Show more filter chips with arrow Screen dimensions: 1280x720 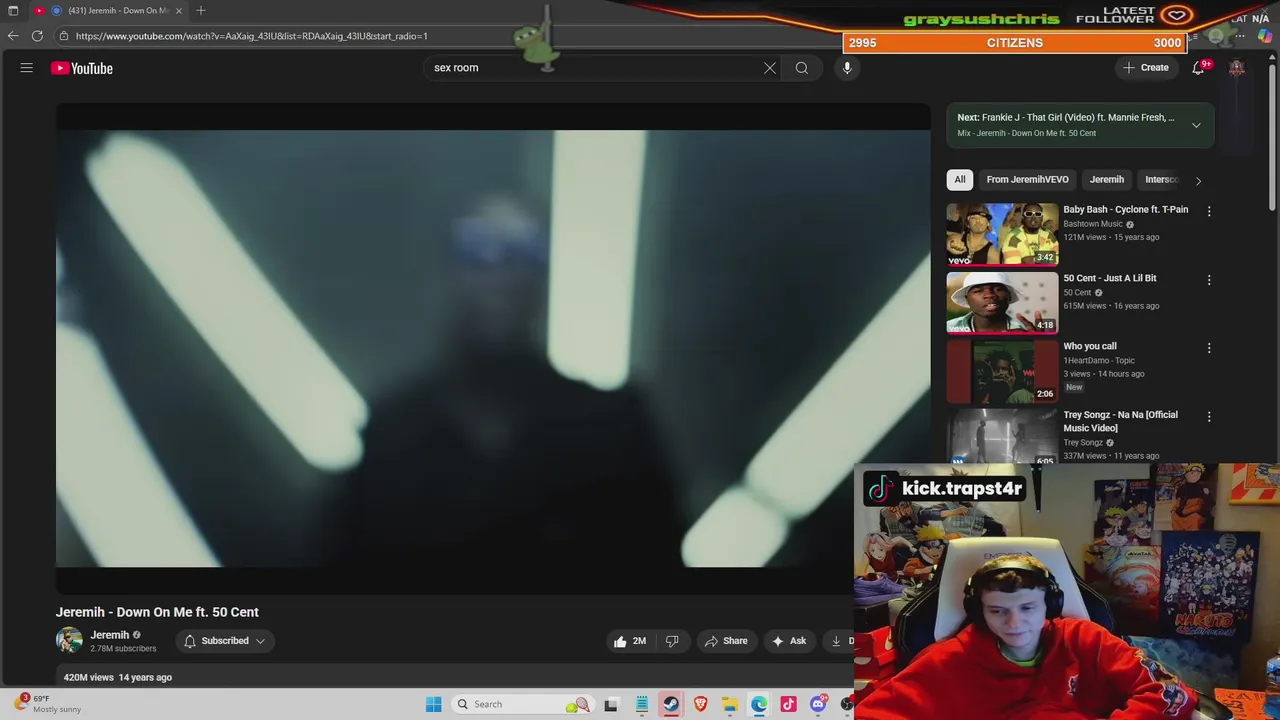1198,181
